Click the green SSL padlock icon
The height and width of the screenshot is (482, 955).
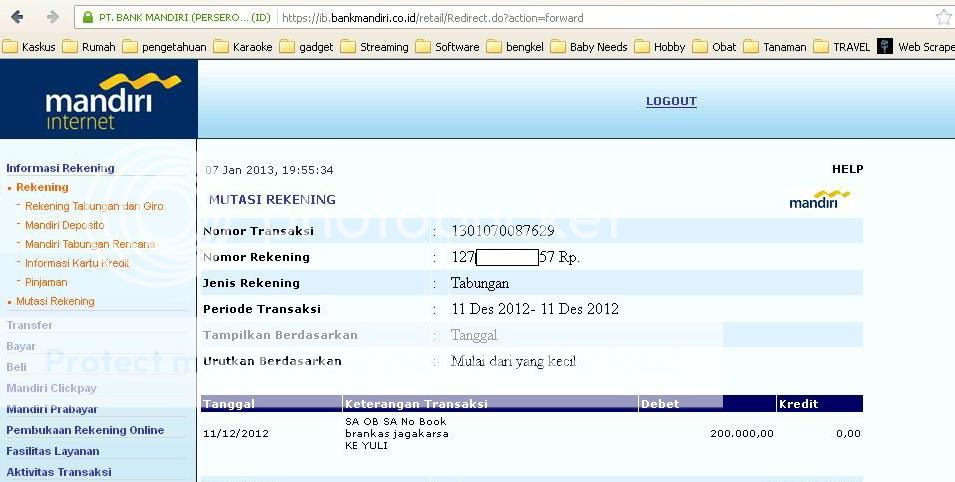[x=88, y=17]
